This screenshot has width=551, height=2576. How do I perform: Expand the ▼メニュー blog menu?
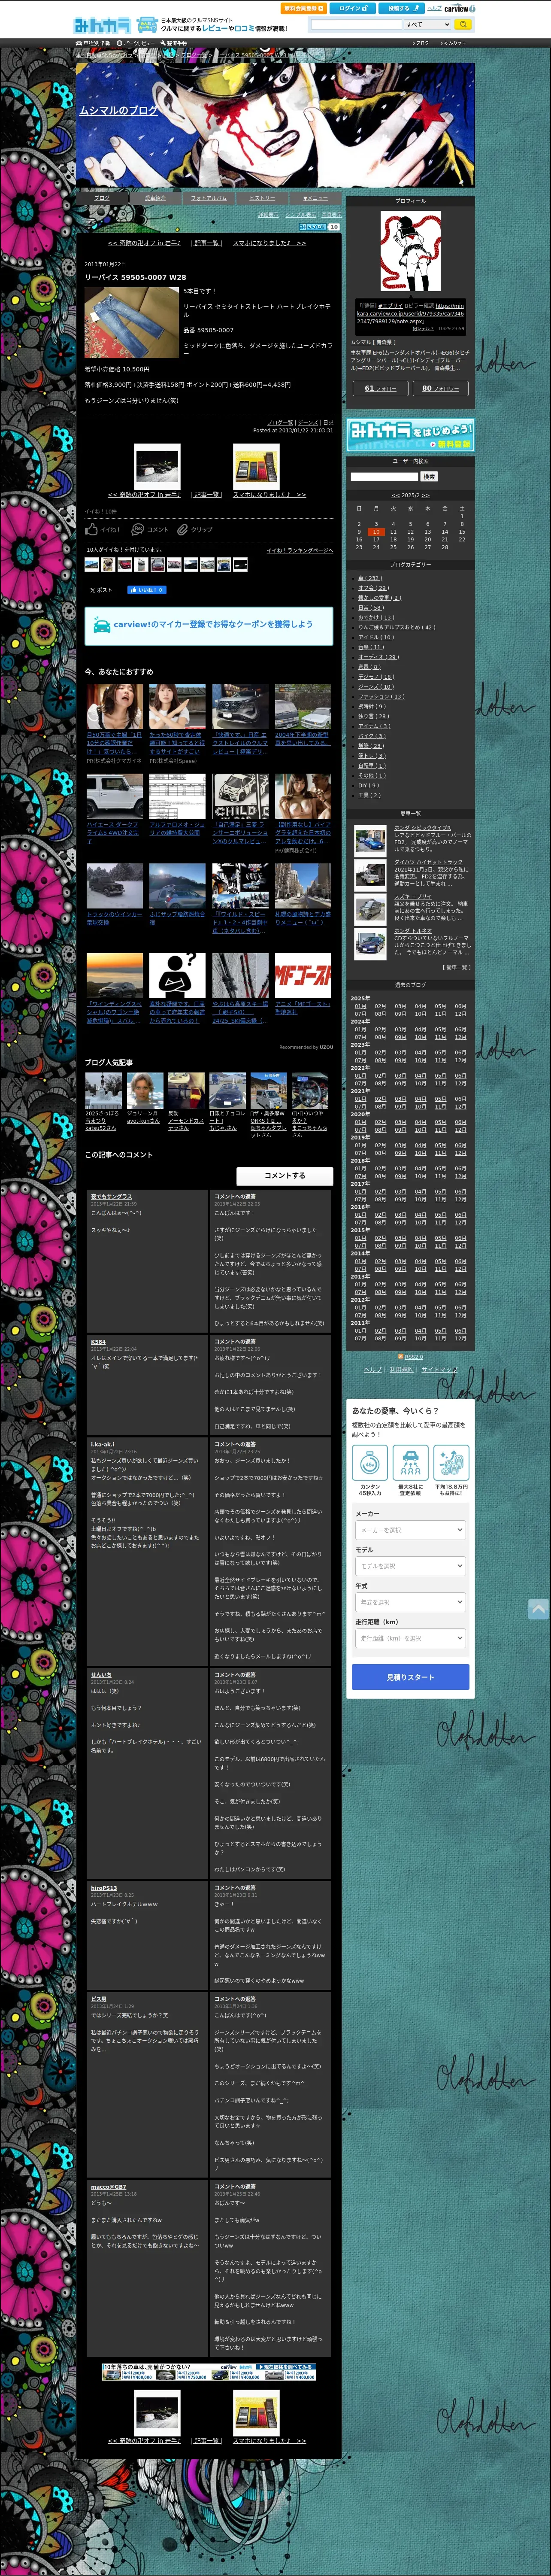[x=315, y=198]
